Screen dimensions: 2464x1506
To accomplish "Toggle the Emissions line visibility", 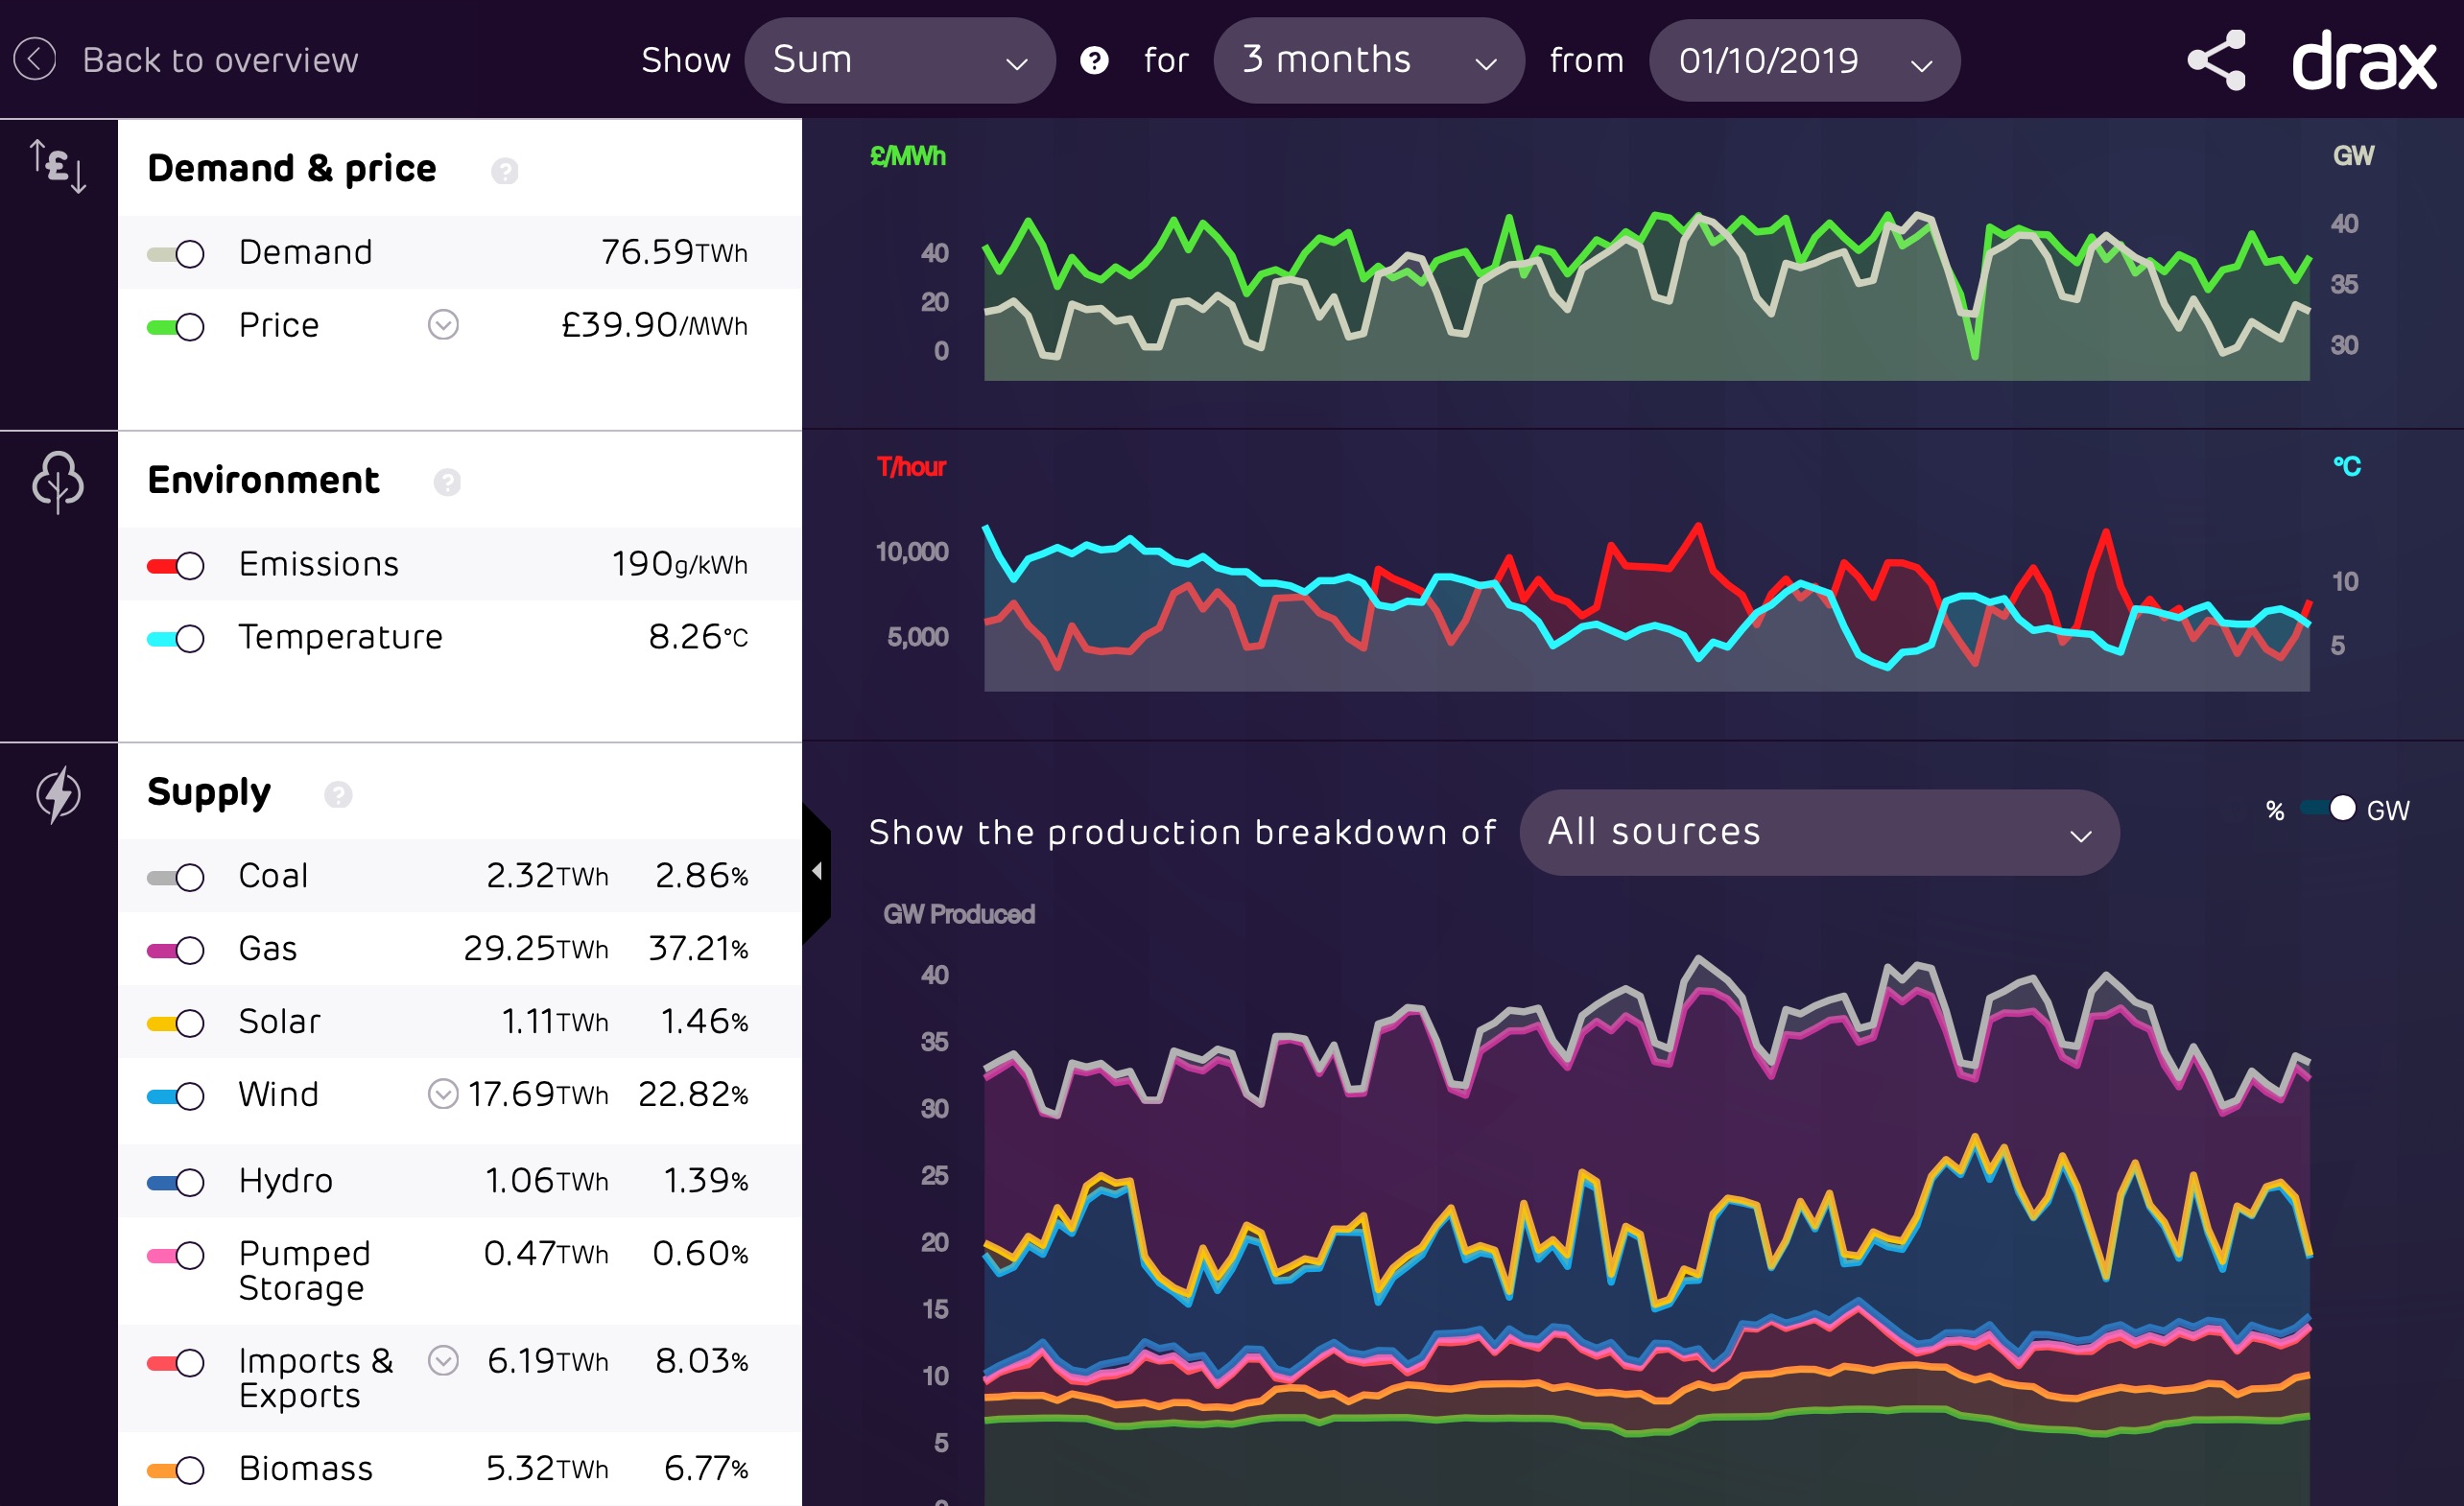I will [x=177, y=566].
